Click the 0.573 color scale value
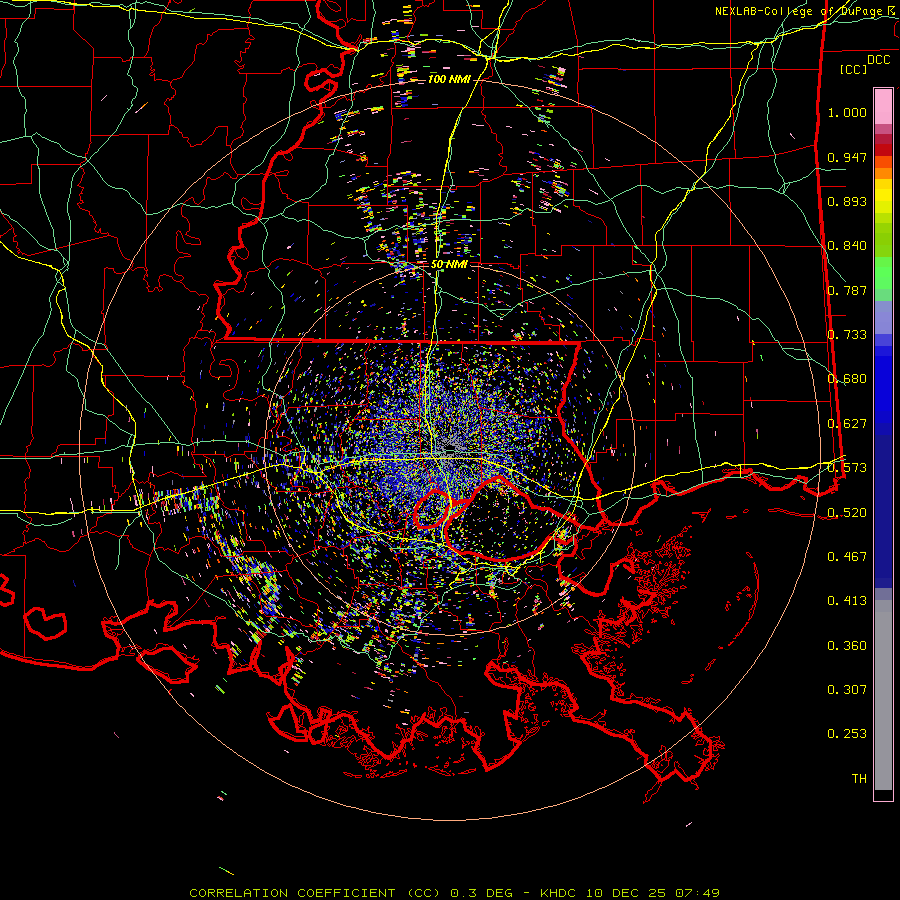This screenshot has width=900, height=900. 847,468
